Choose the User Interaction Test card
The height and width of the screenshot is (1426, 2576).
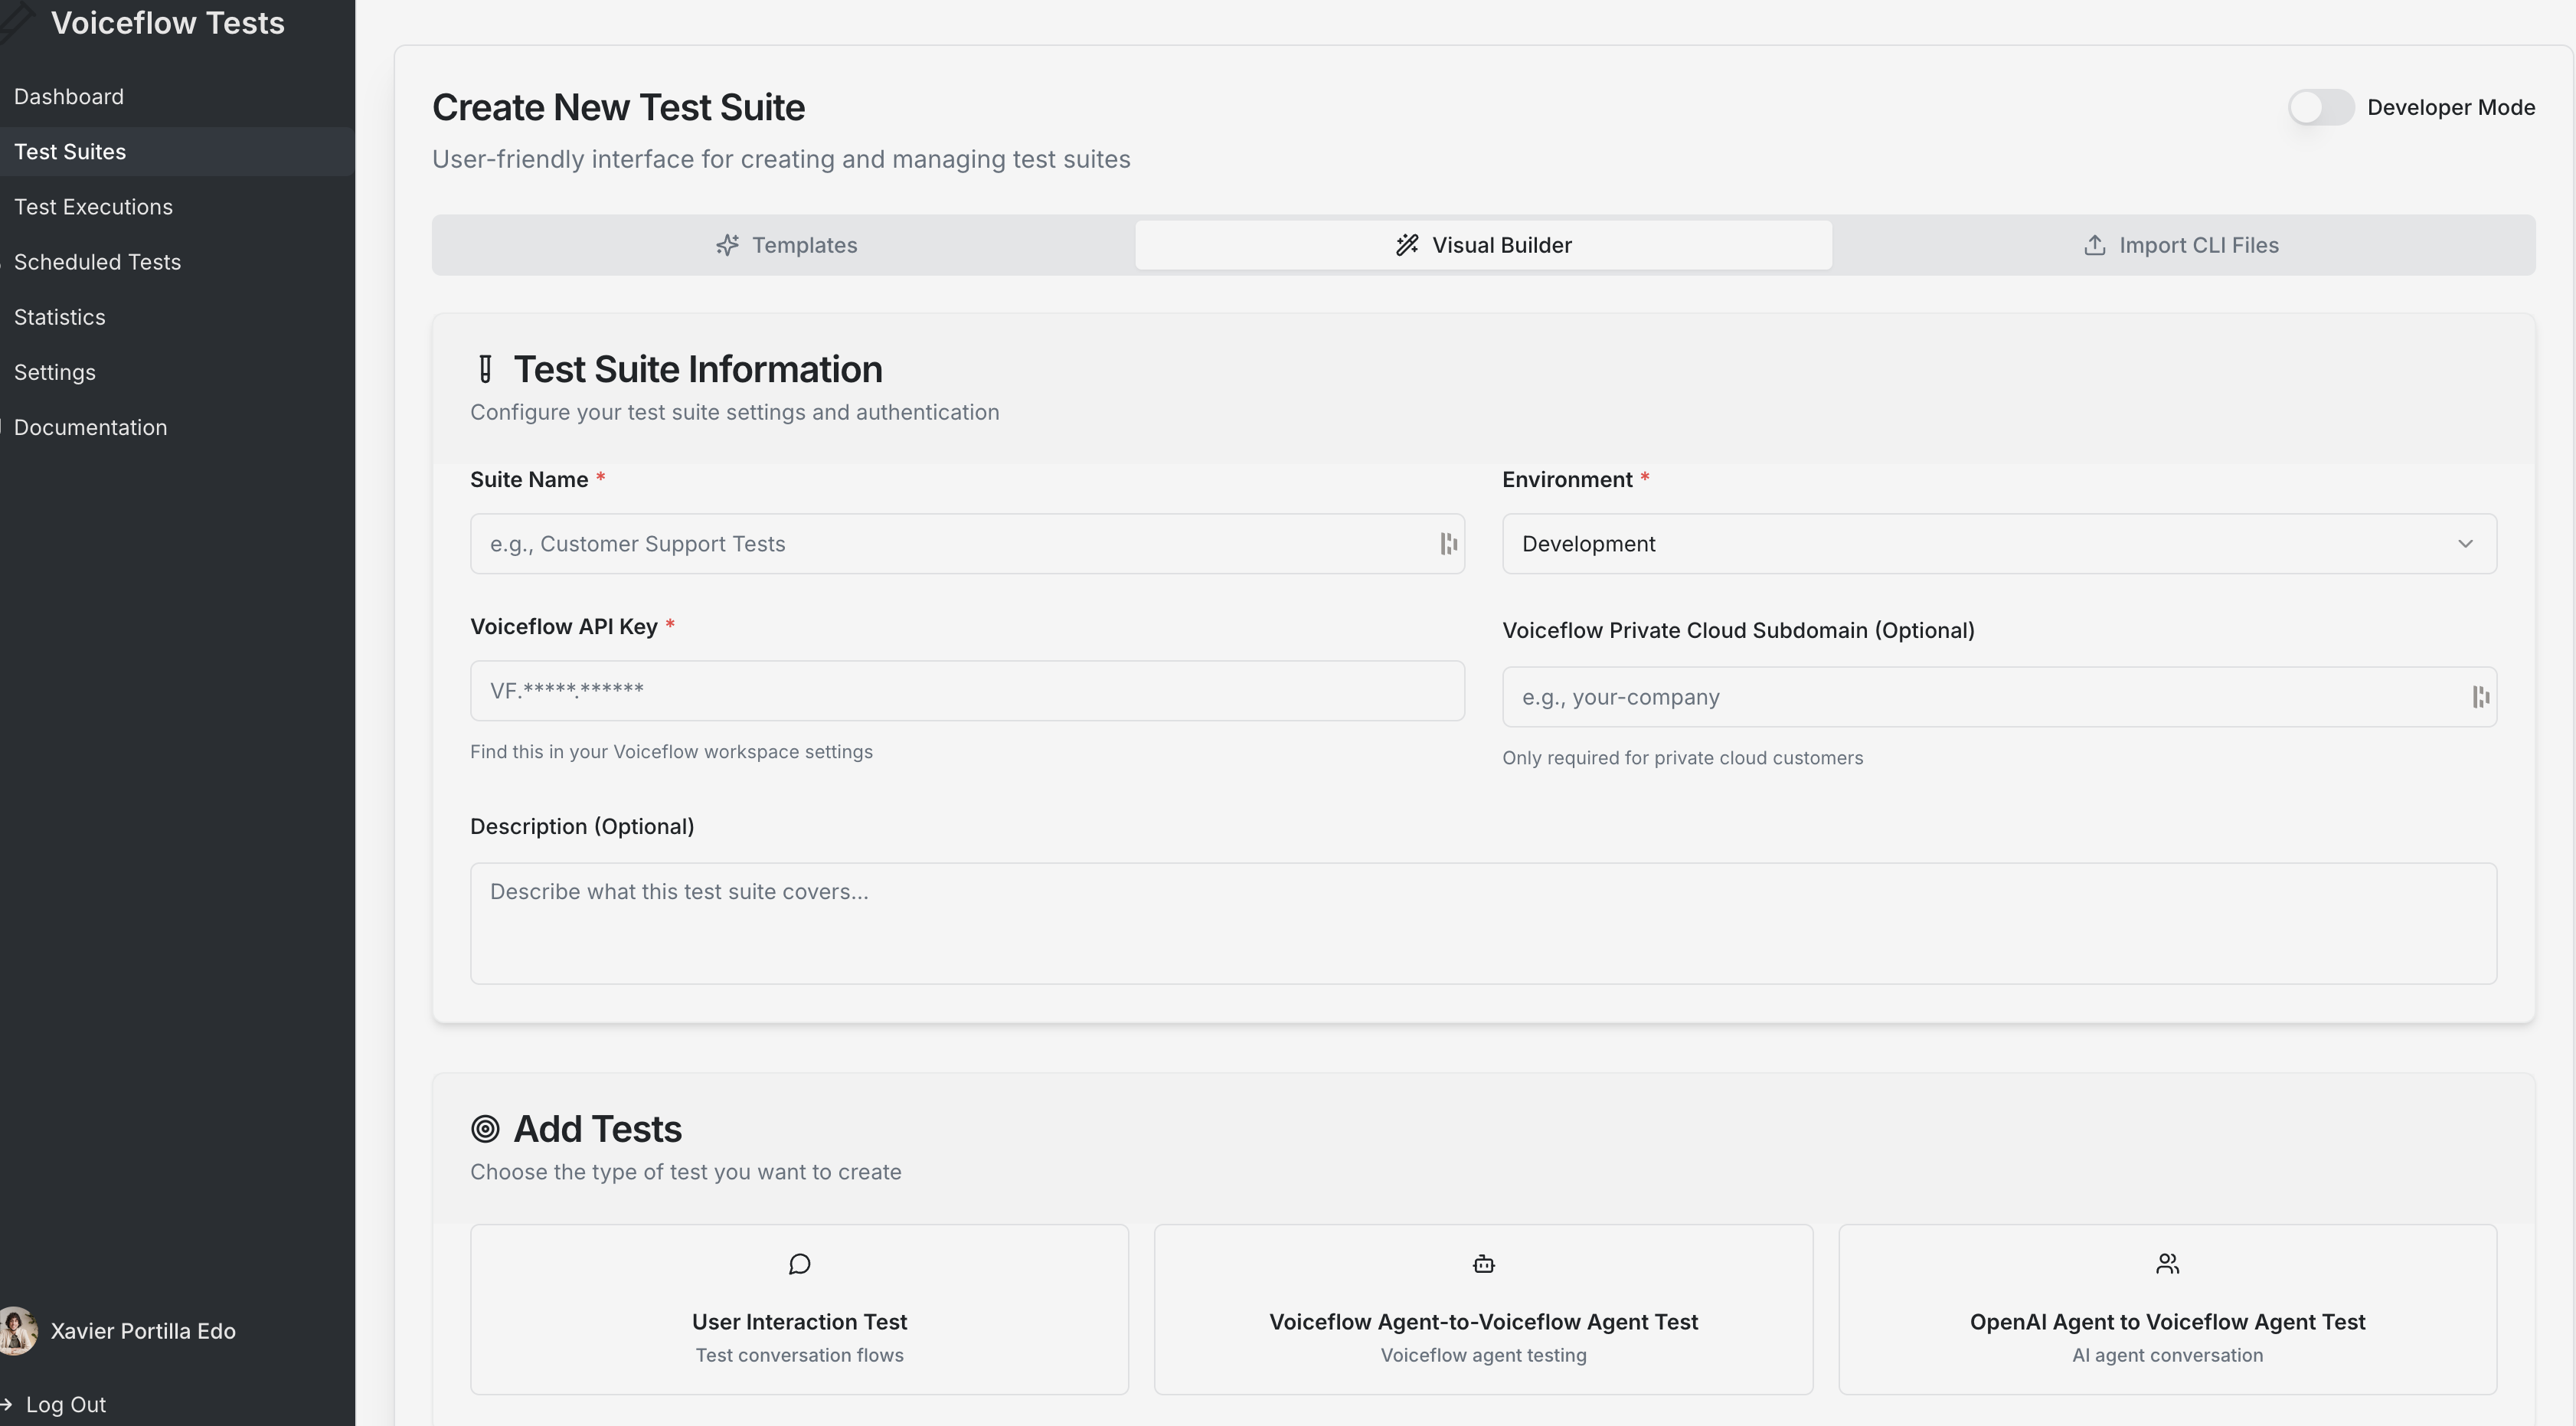point(799,1309)
